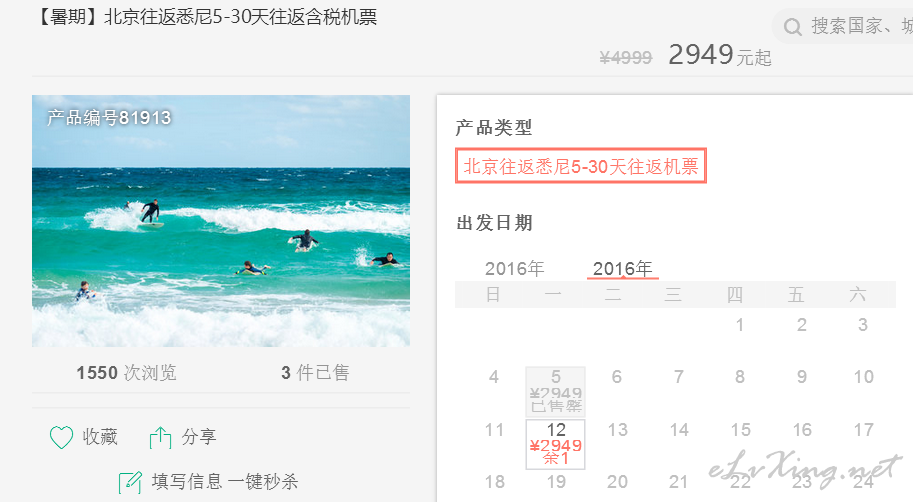Image resolution: width=913 pixels, height=502 pixels.
Task: Switch to the underlined 2016年 tab
Action: tap(622, 268)
